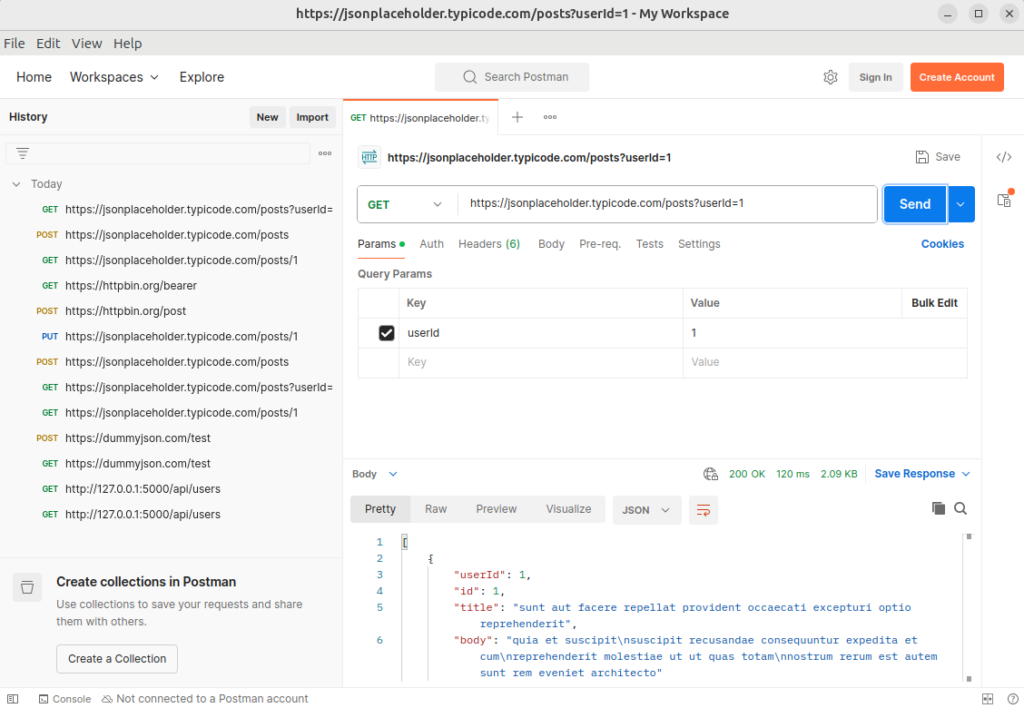Open the JSON format dropdown
The width and height of the screenshot is (1024, 708).
pos(647,510)
